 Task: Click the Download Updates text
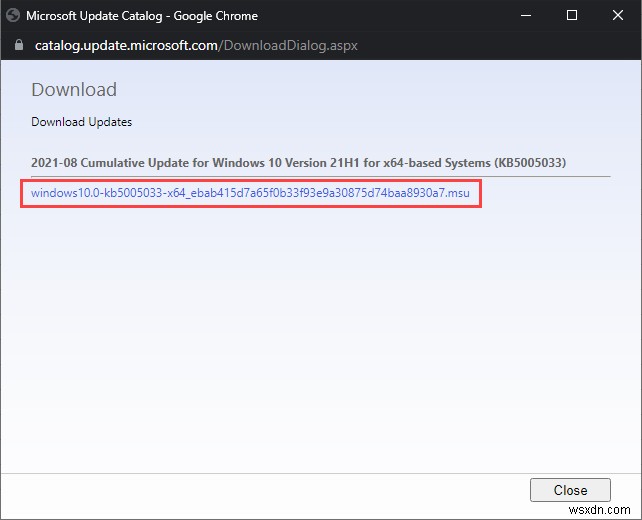(81, 122)
